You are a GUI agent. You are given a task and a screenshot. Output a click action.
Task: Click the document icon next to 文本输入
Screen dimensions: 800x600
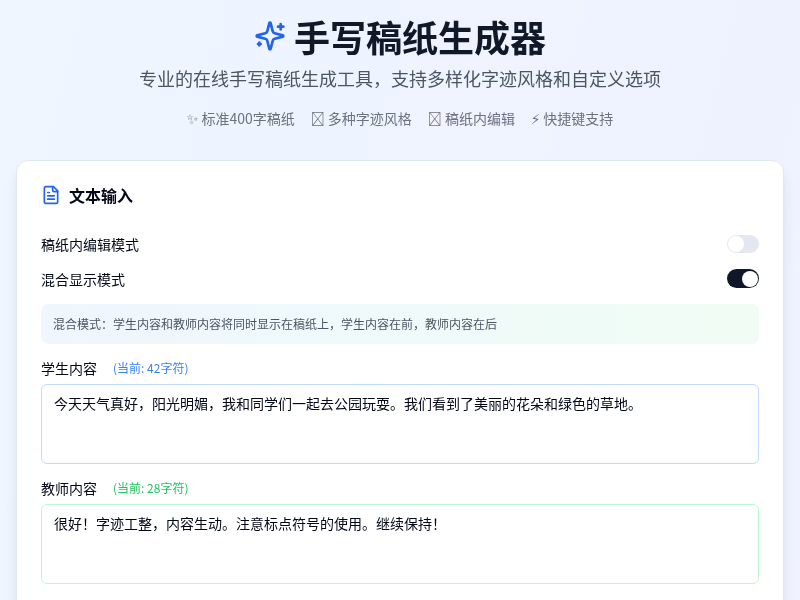(x=51, y=195)
